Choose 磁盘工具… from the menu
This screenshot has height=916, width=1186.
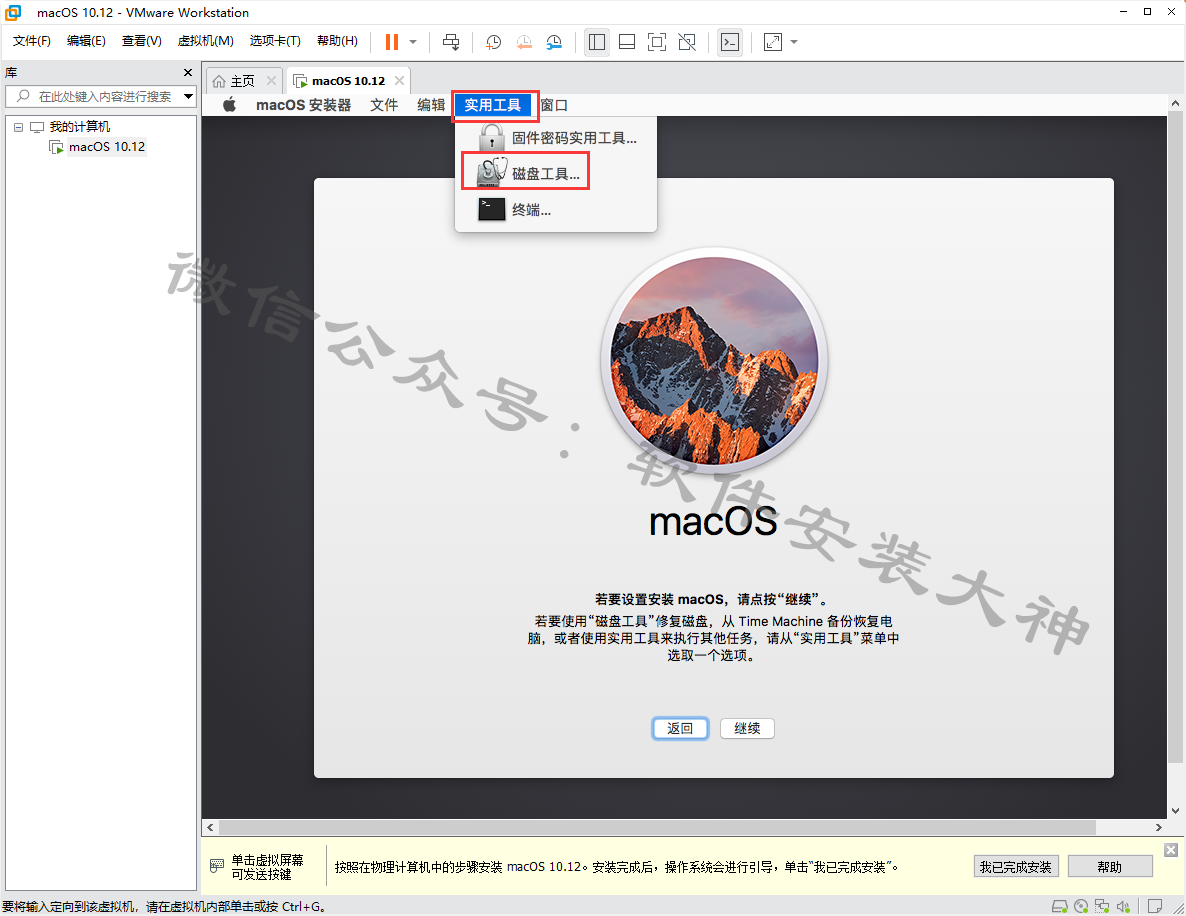click(x=556, y=173)
